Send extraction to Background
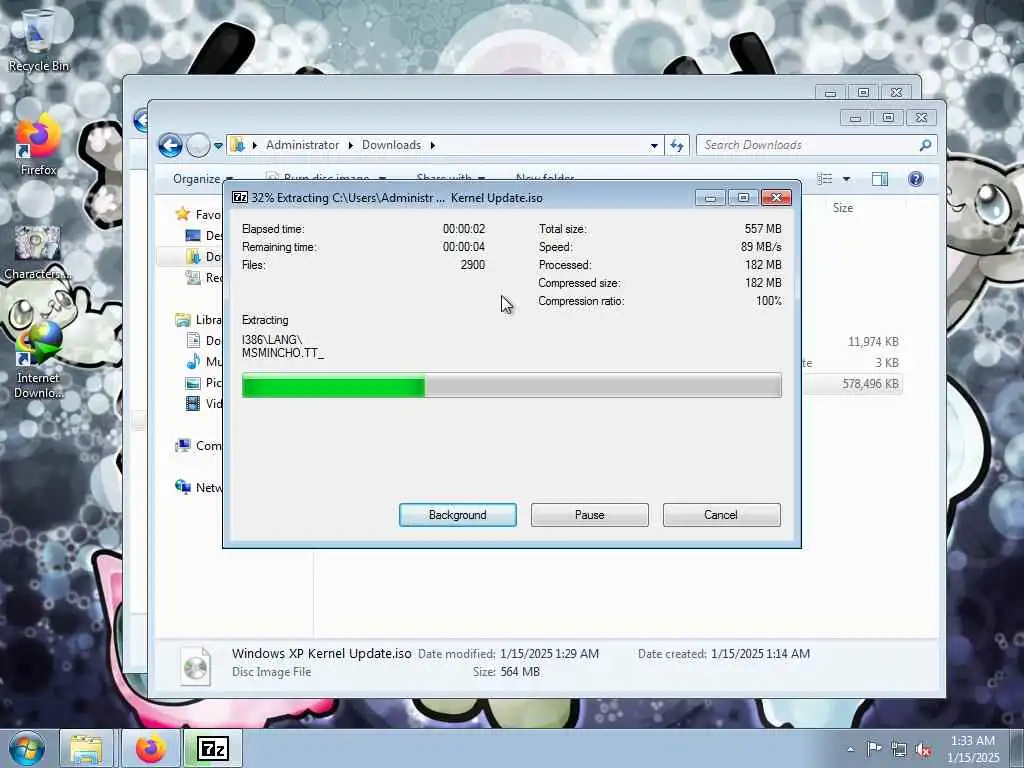Viewport: 1024px width, 768px height. (457, 515)
